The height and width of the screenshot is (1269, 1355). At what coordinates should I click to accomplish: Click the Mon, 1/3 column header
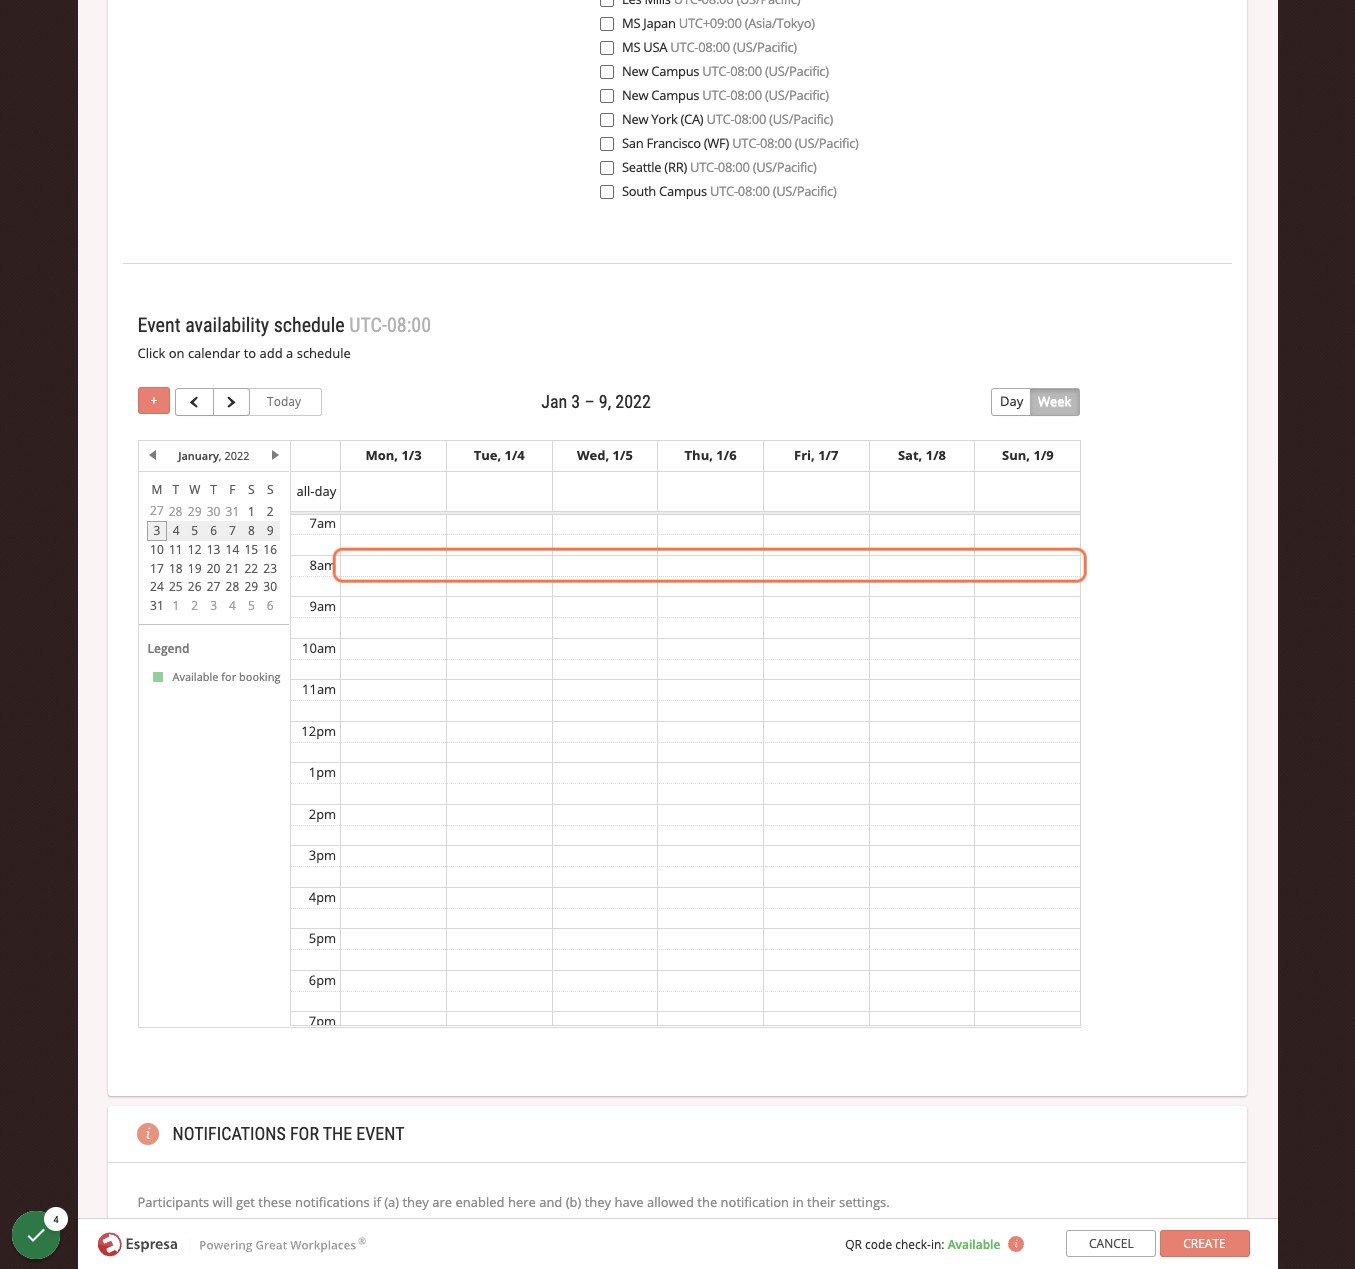393,456
